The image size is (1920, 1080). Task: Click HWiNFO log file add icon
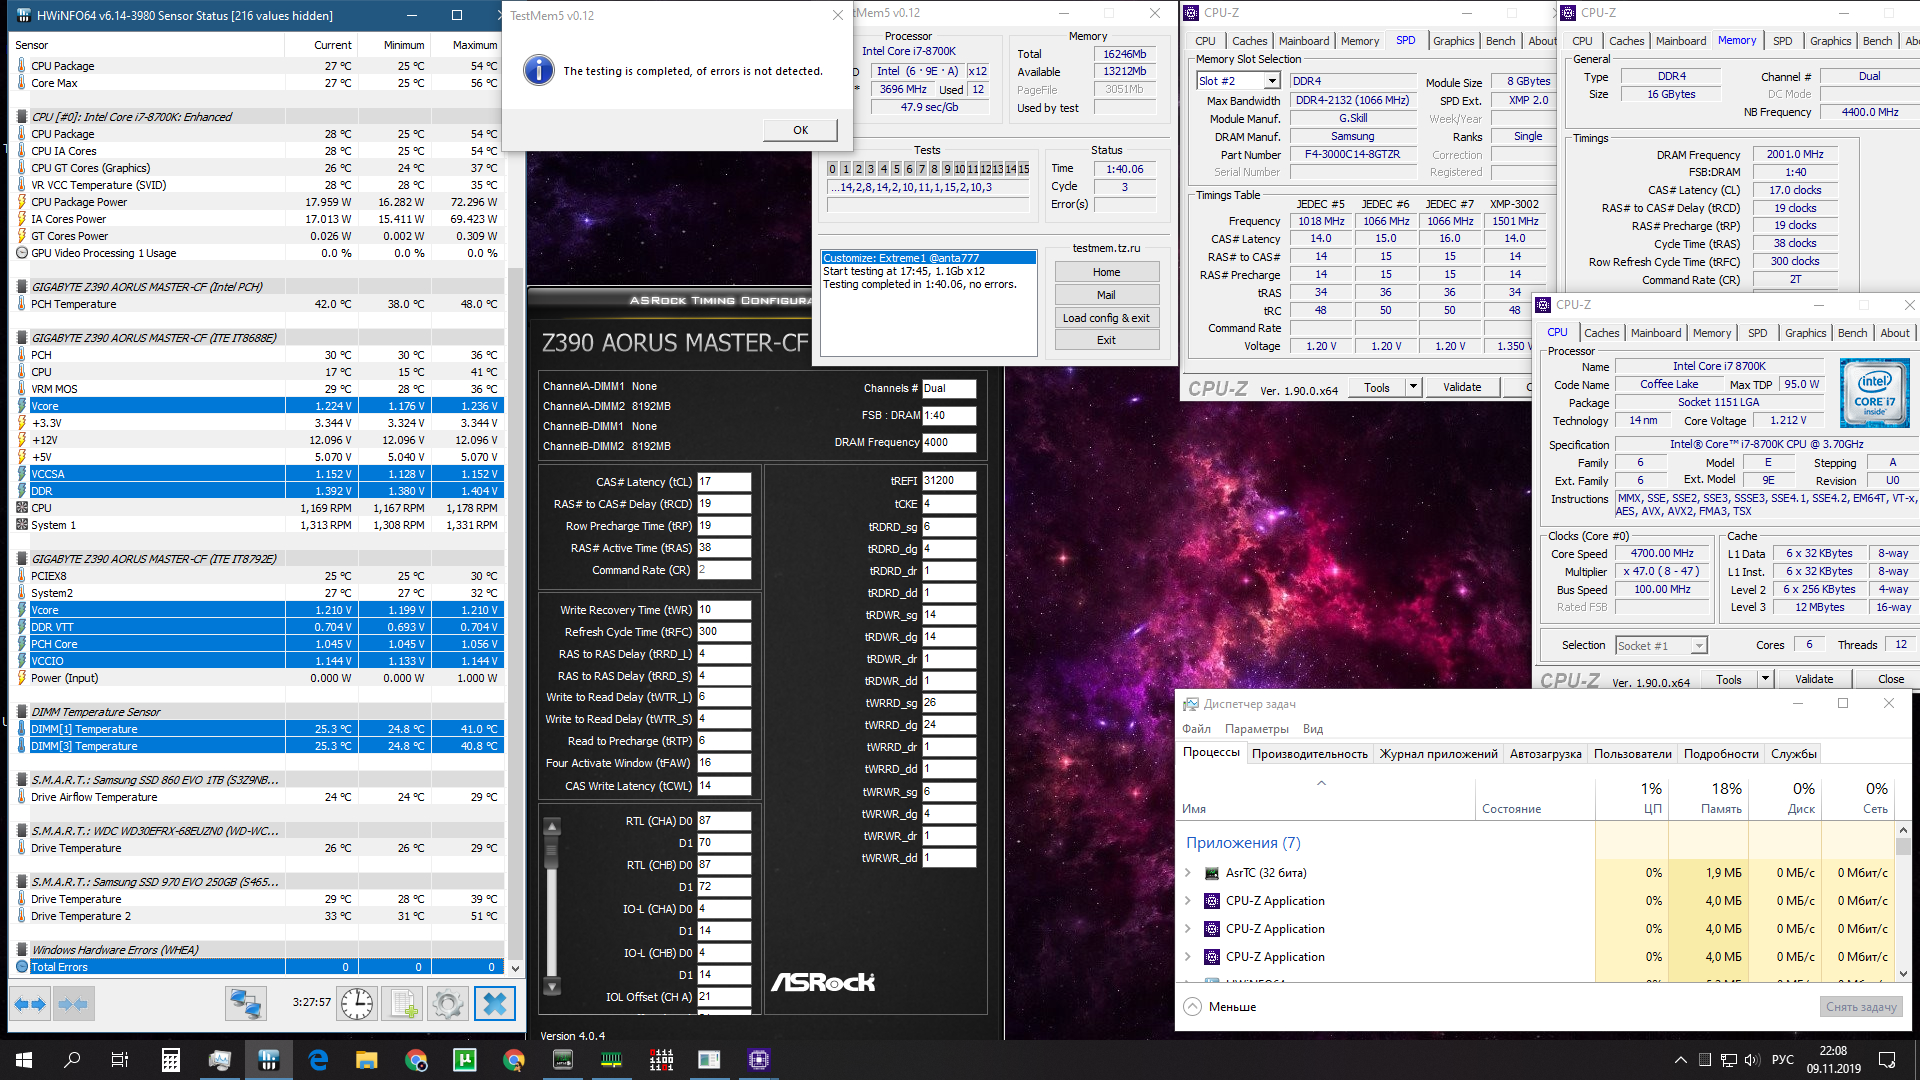pos(403,1003)
